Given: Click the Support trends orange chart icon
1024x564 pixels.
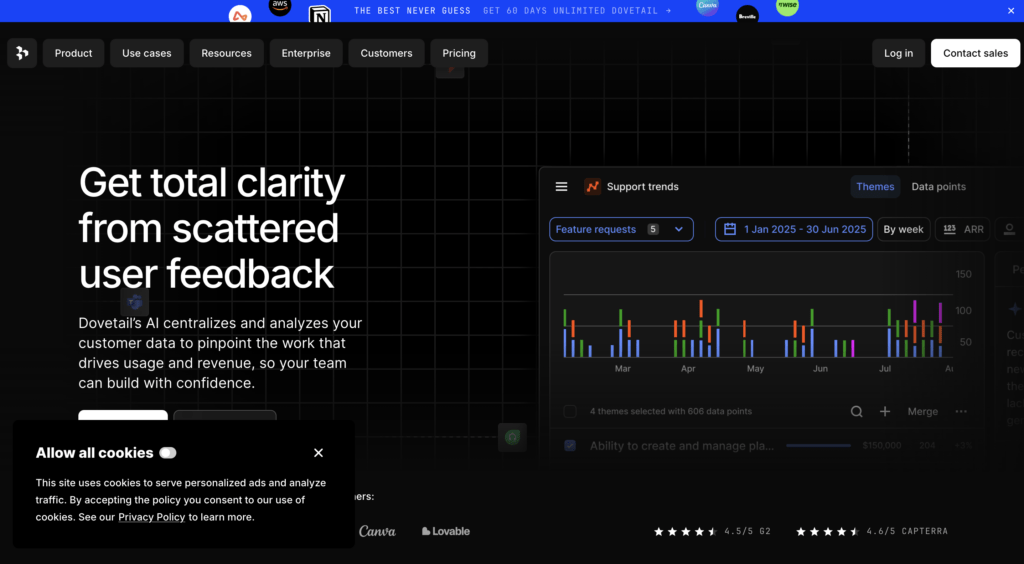Looking at the screenshot, I should click(x=593, y=187).
